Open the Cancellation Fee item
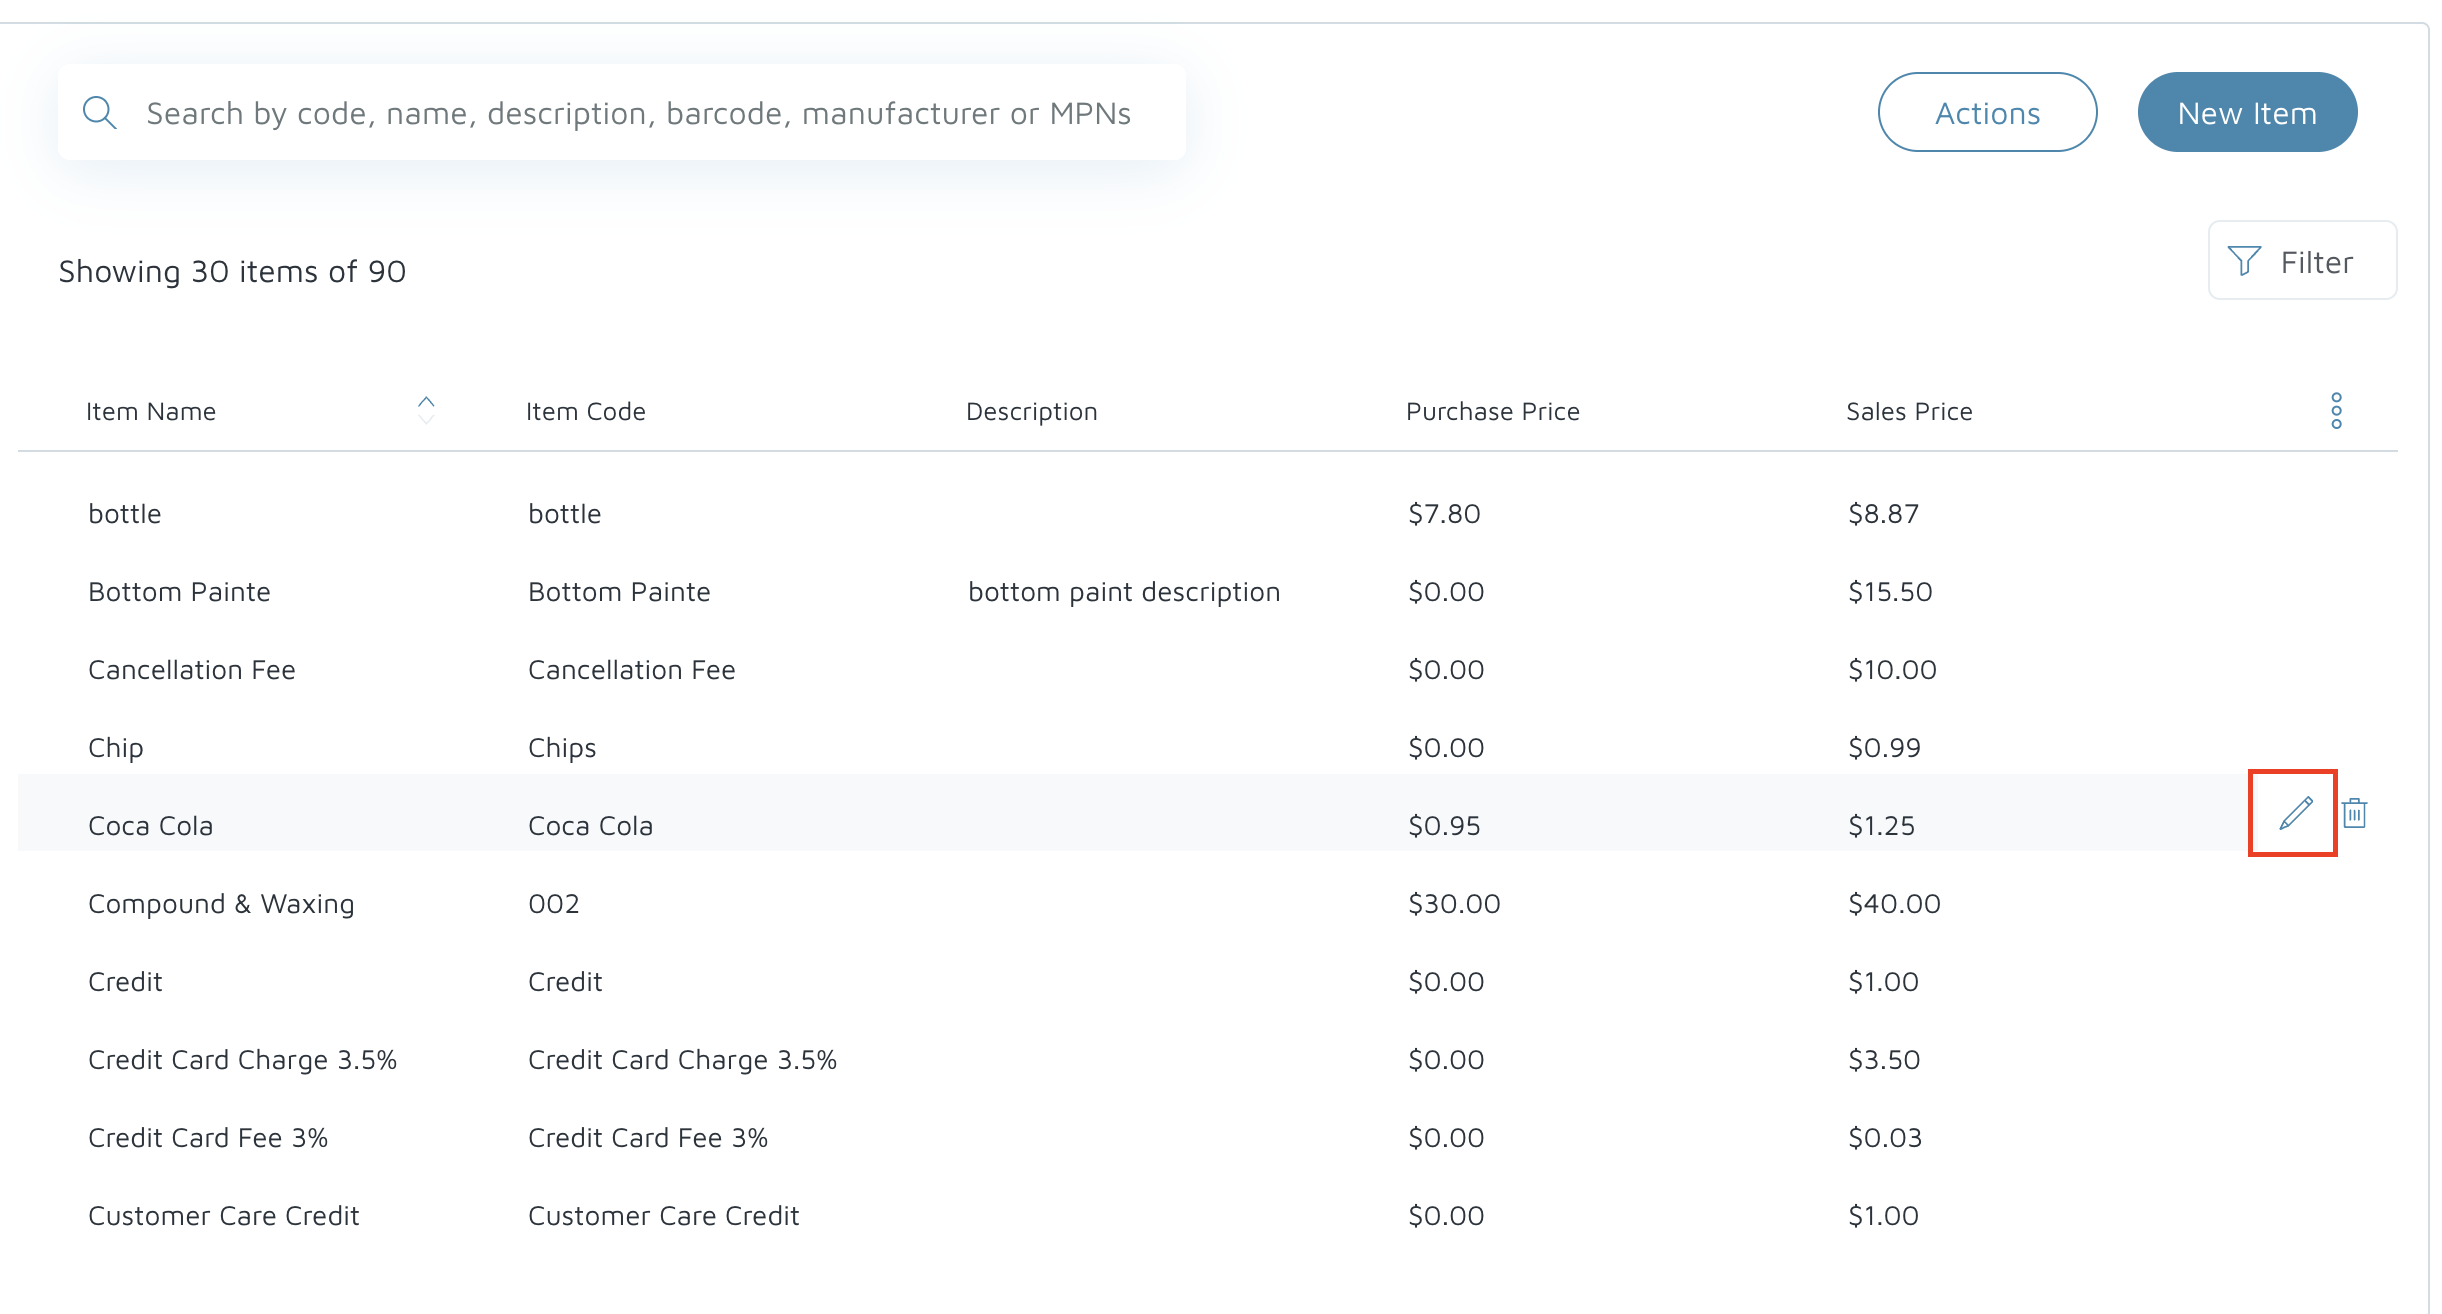The height and width of the screenshot is (1314, 2442). click(191, 670)
